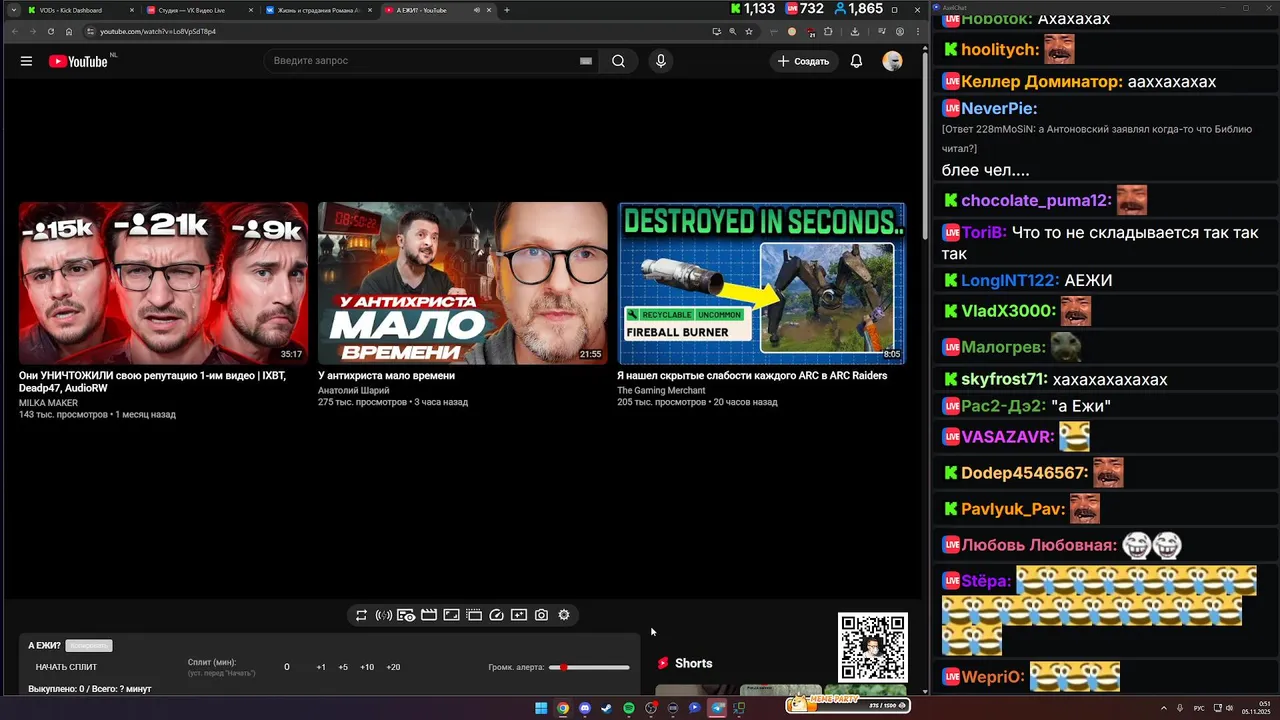Open YouTube notifications bell
Viewport: 1280px width, 720px height.
pyautogui.click(x=856, y=61)
